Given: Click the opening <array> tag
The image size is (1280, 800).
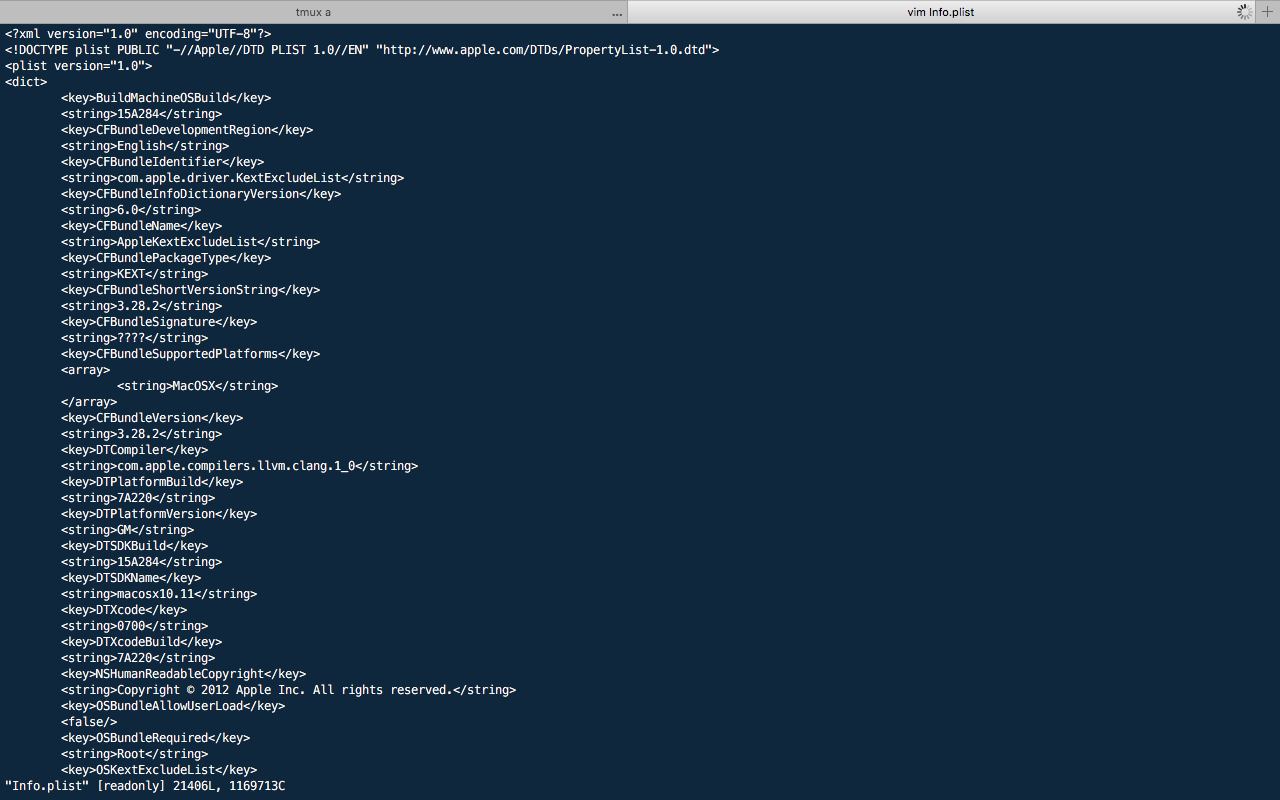Looking at the screenshot, I should point(85,370).
